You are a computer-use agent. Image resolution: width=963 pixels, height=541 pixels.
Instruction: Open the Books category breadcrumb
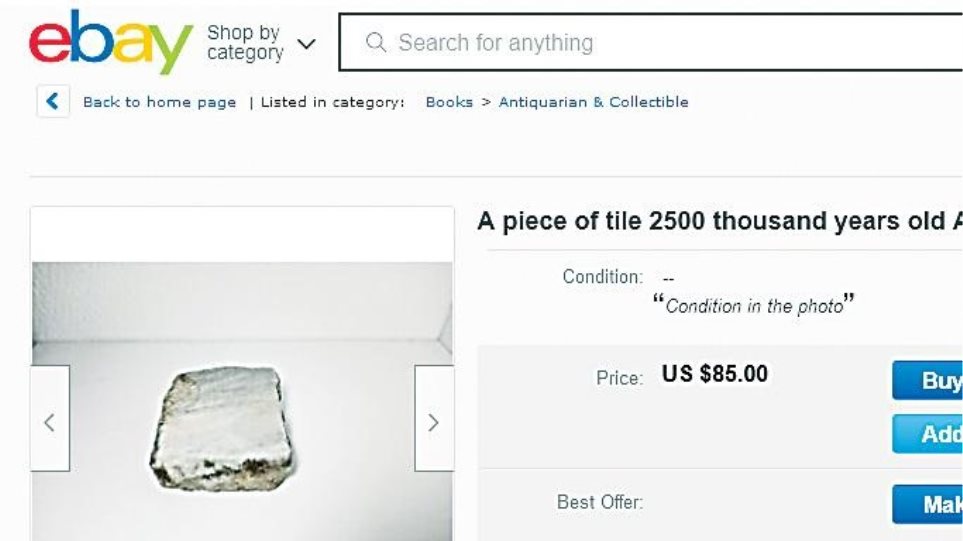[449, 102]
